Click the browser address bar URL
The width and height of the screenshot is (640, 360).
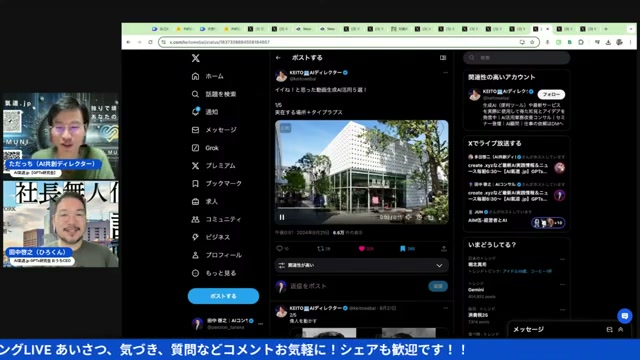coord(220,42)
